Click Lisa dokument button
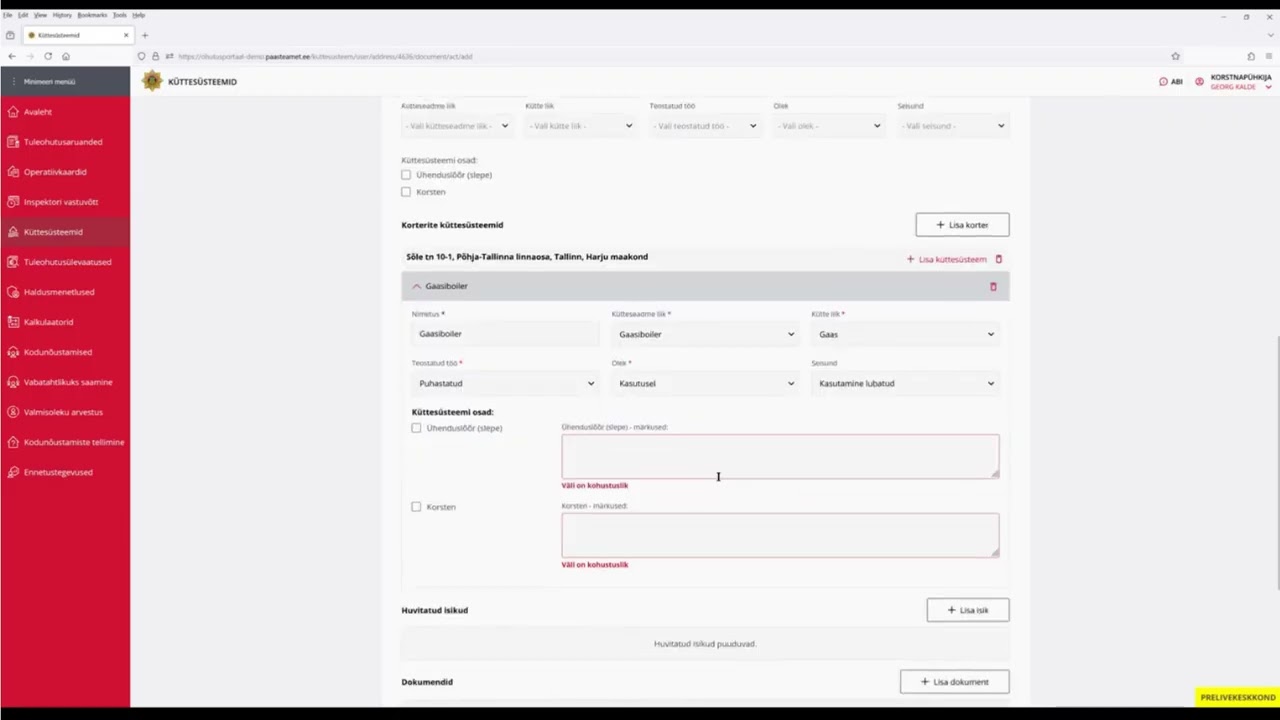This screenshot has height=720, width=1280. pos(954,682)
